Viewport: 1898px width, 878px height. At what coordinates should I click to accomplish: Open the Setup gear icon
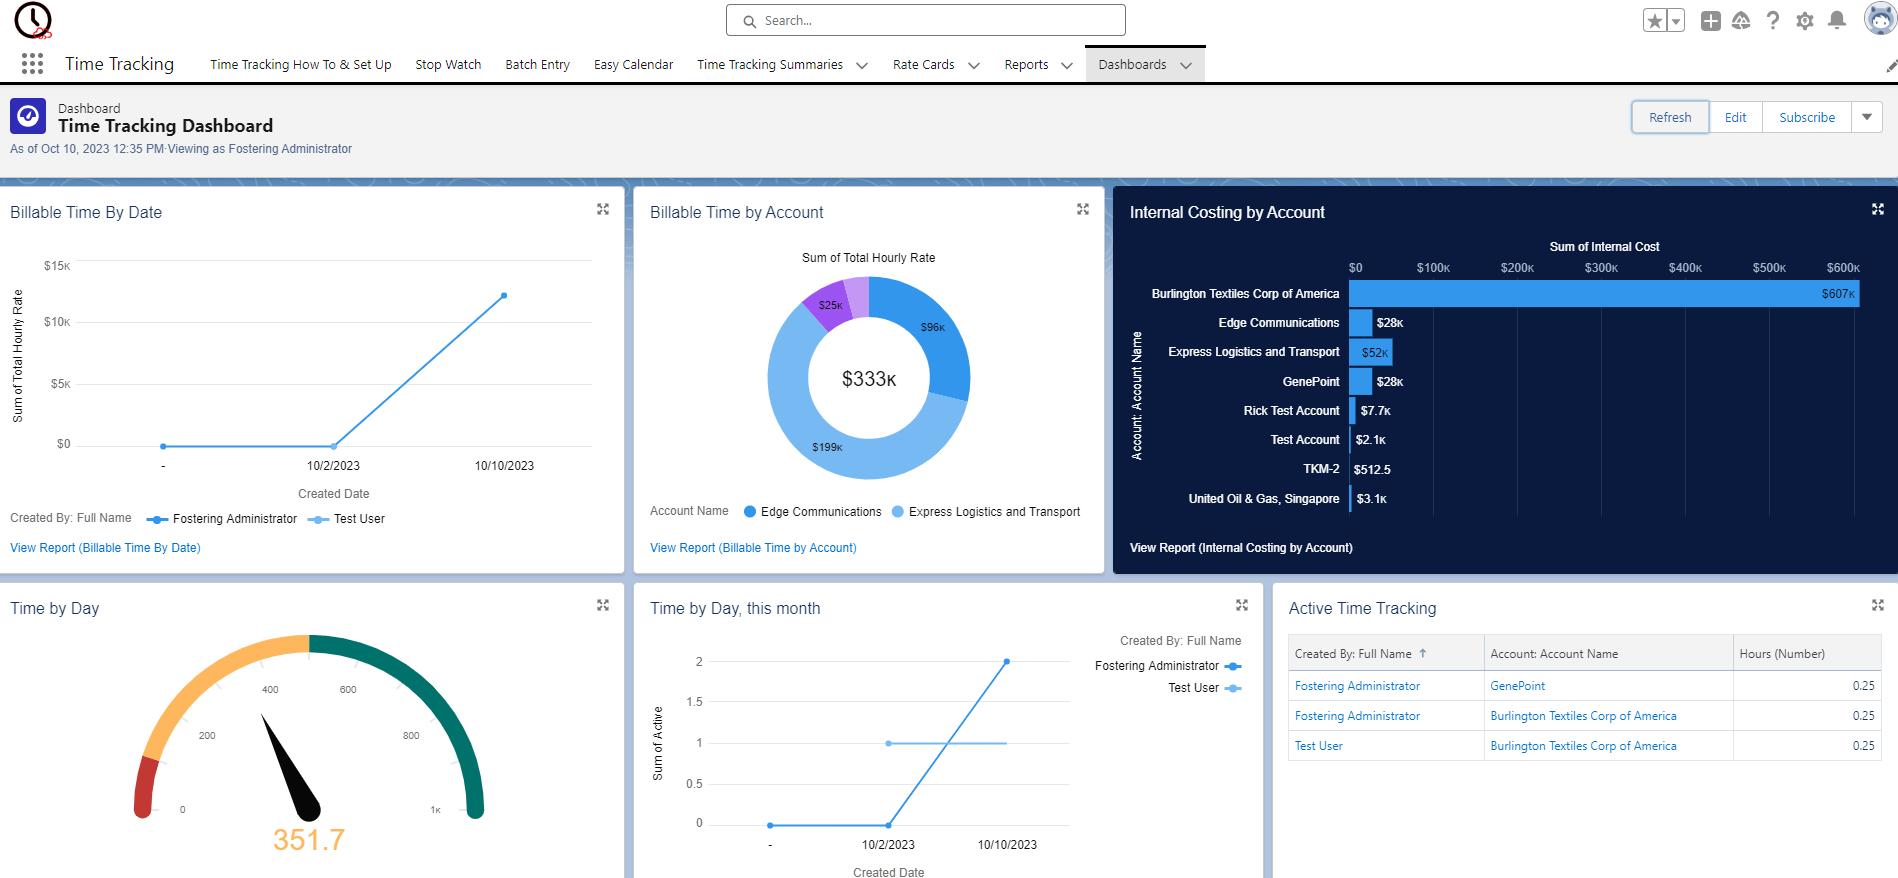coord(1805,21)
